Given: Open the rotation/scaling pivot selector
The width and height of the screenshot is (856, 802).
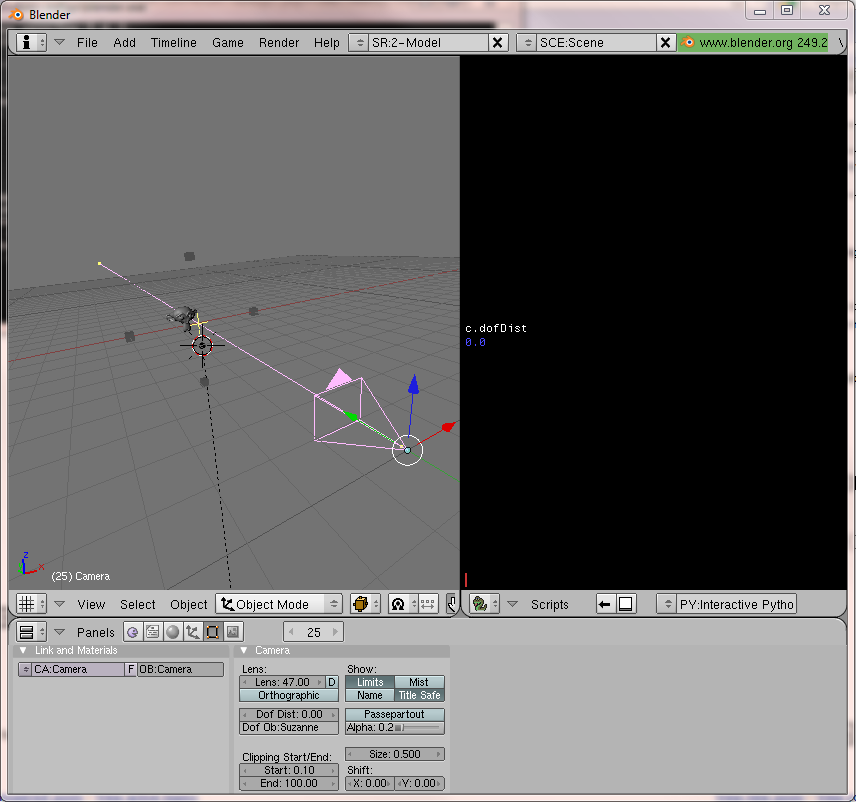Looking at the screenshot, I should 403,604.
